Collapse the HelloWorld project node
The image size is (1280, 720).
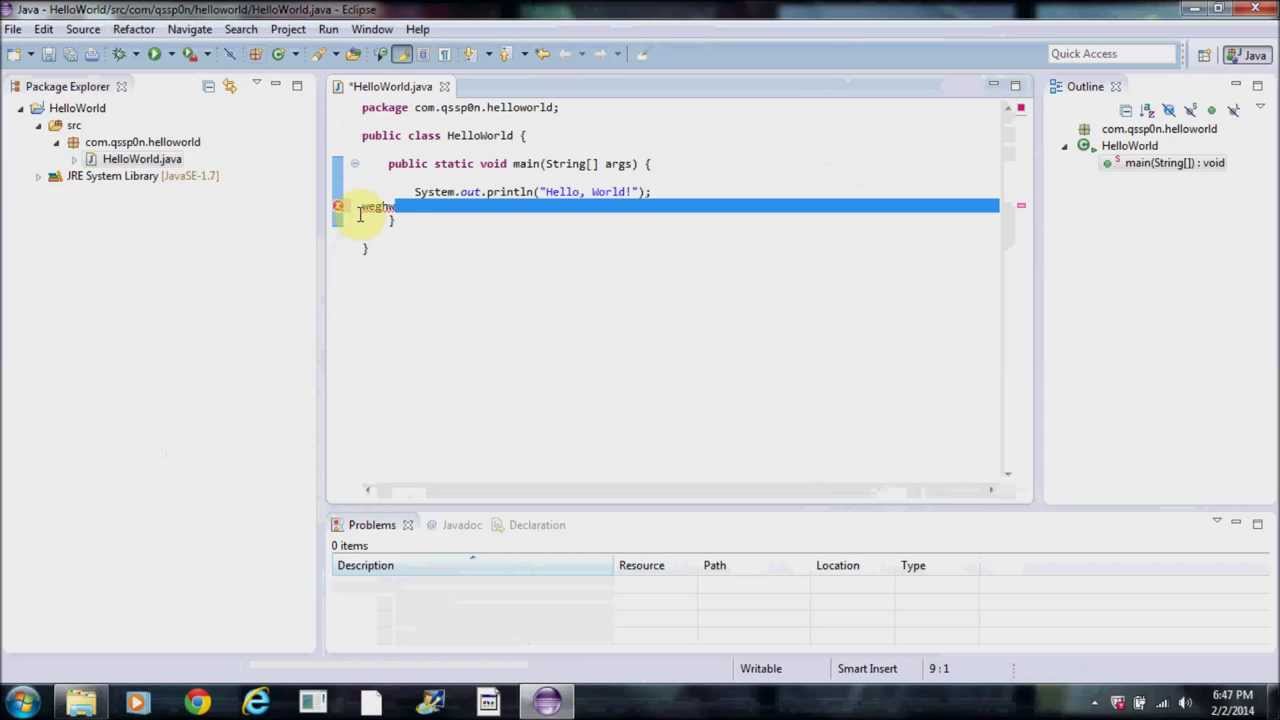(20, 108)
